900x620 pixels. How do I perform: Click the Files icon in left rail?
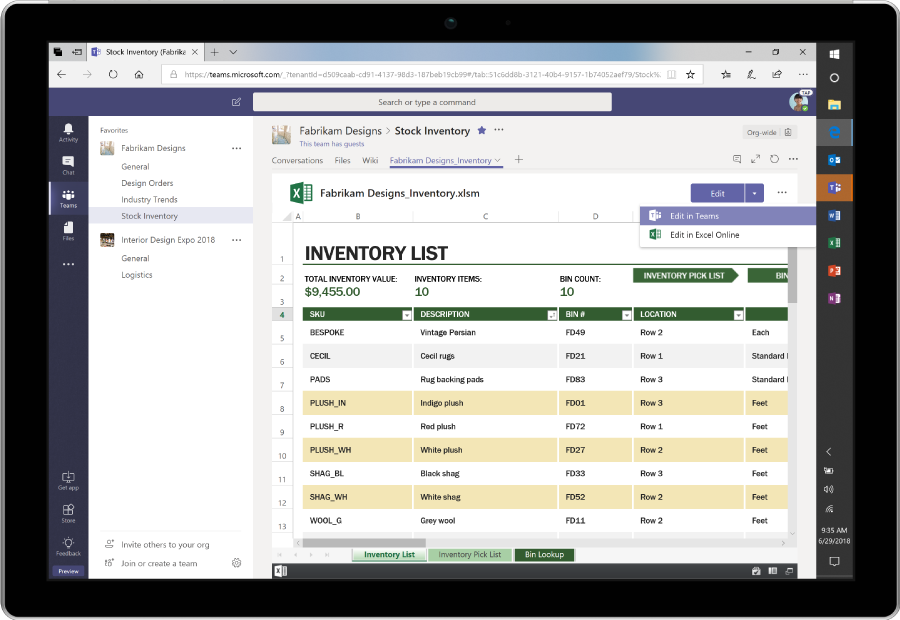pyautogui.click(x=68, y=230)
